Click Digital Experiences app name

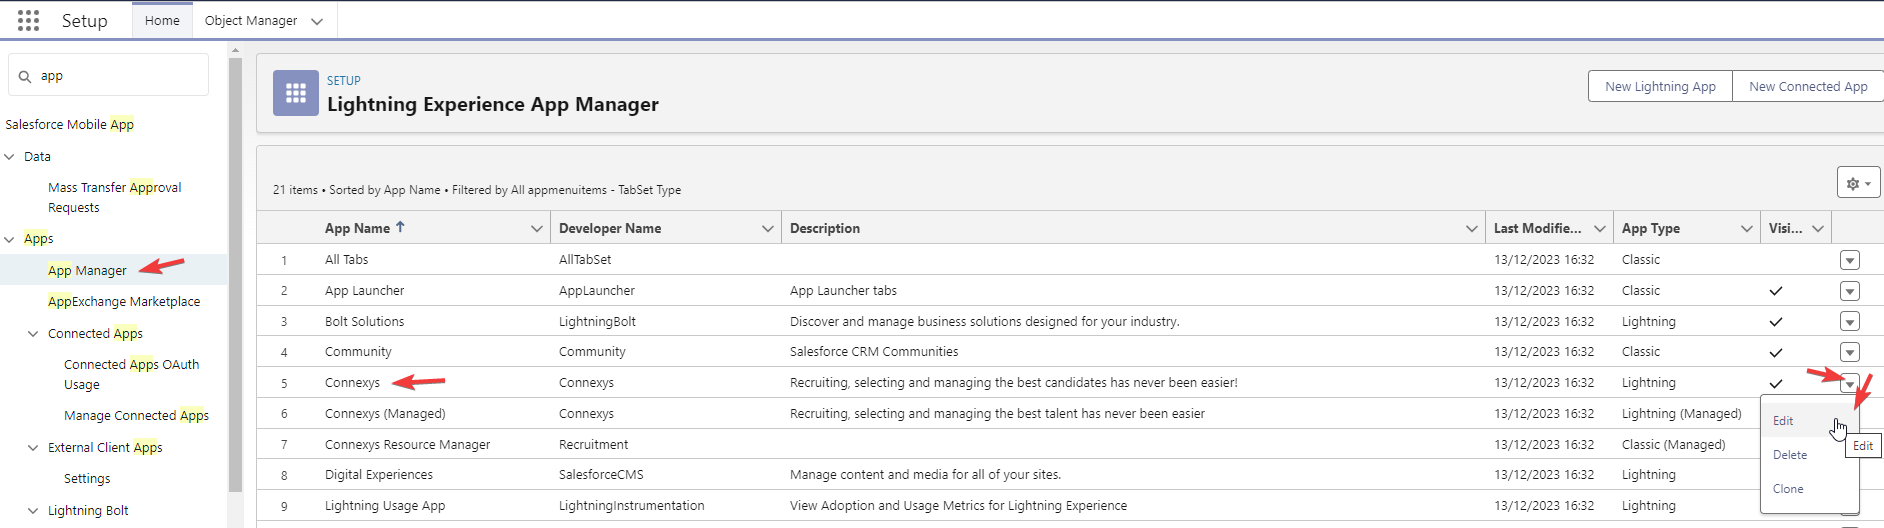(379, 474)
